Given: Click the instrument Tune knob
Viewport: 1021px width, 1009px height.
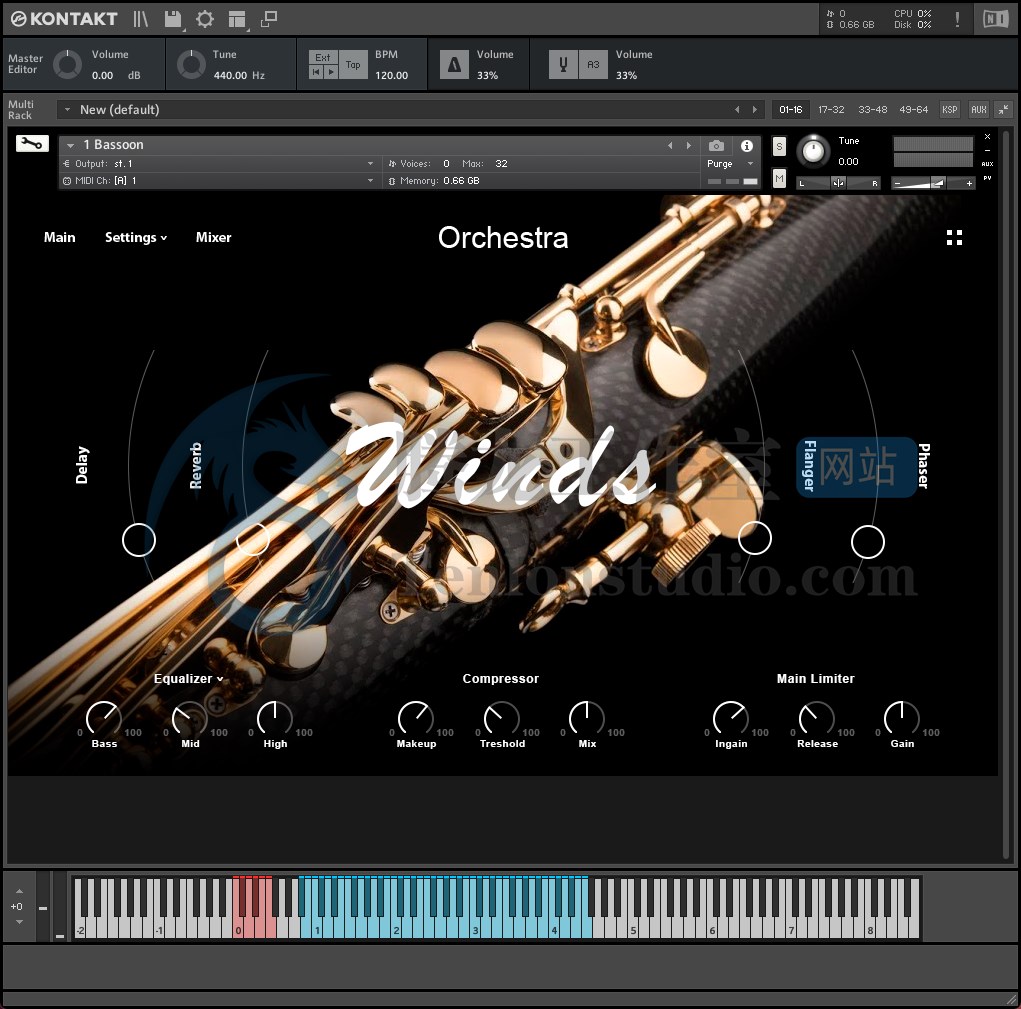Looking at the screenshot, I should (812, 151).
